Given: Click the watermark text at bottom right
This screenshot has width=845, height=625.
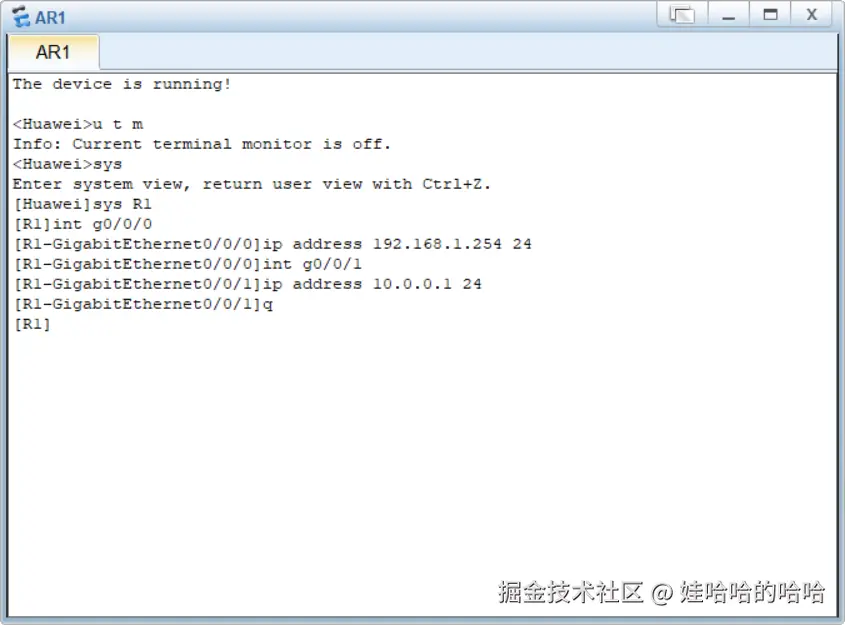Looking at the screenshot, I should (x=661, y=592).
